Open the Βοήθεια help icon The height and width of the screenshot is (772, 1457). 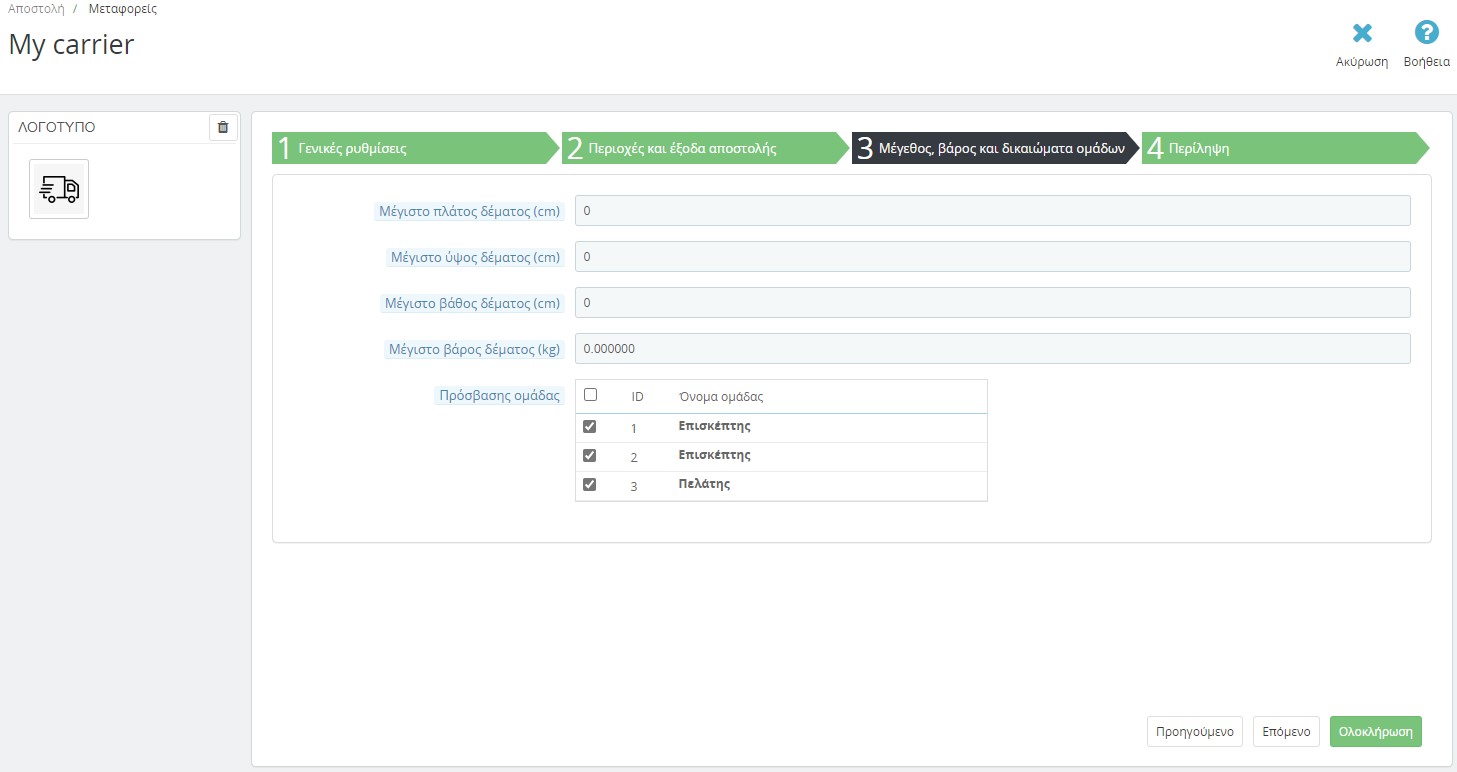coord(1426,34)
